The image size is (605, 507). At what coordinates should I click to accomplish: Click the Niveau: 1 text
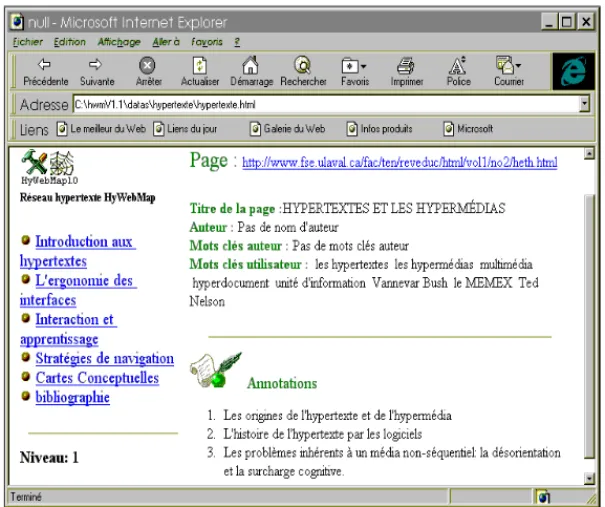(49, 457)
